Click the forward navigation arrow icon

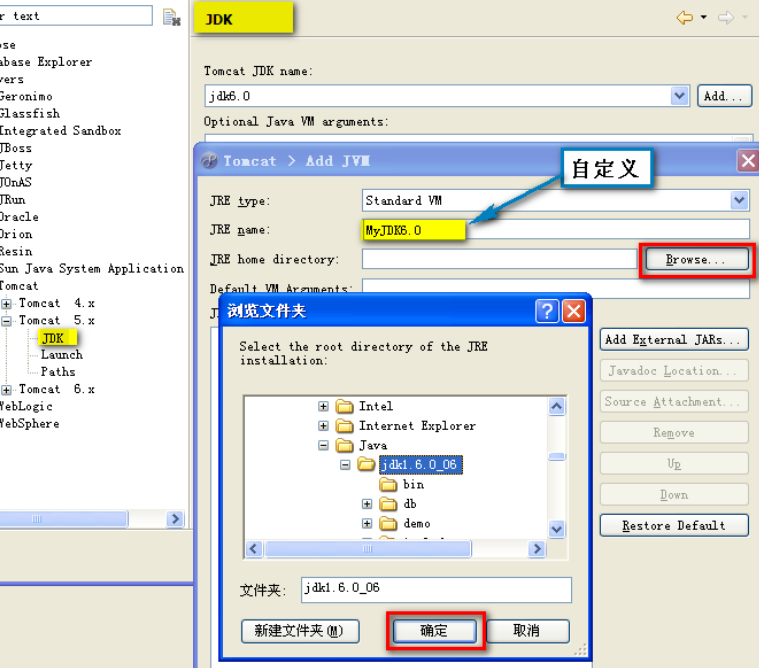726,18
